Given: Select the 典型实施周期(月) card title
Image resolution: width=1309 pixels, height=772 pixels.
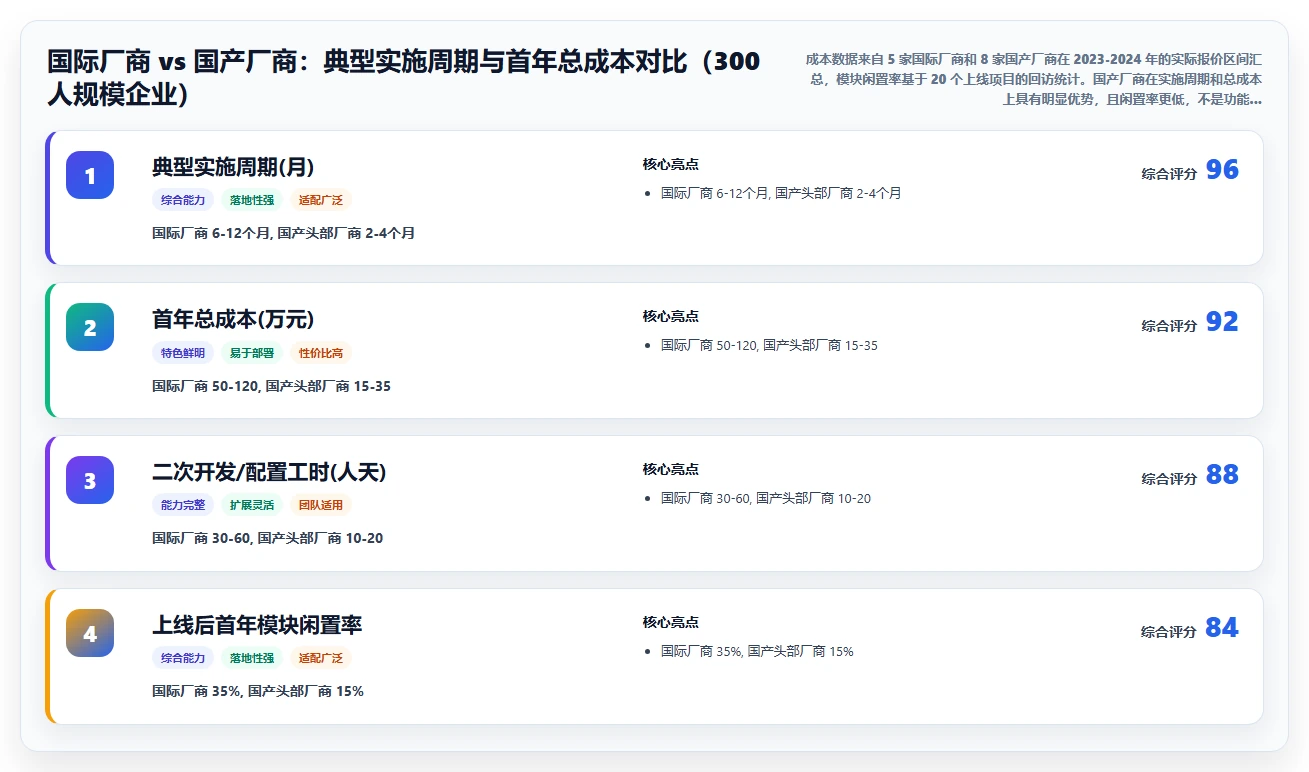Looking at the screenshot, I should (233, 167).
